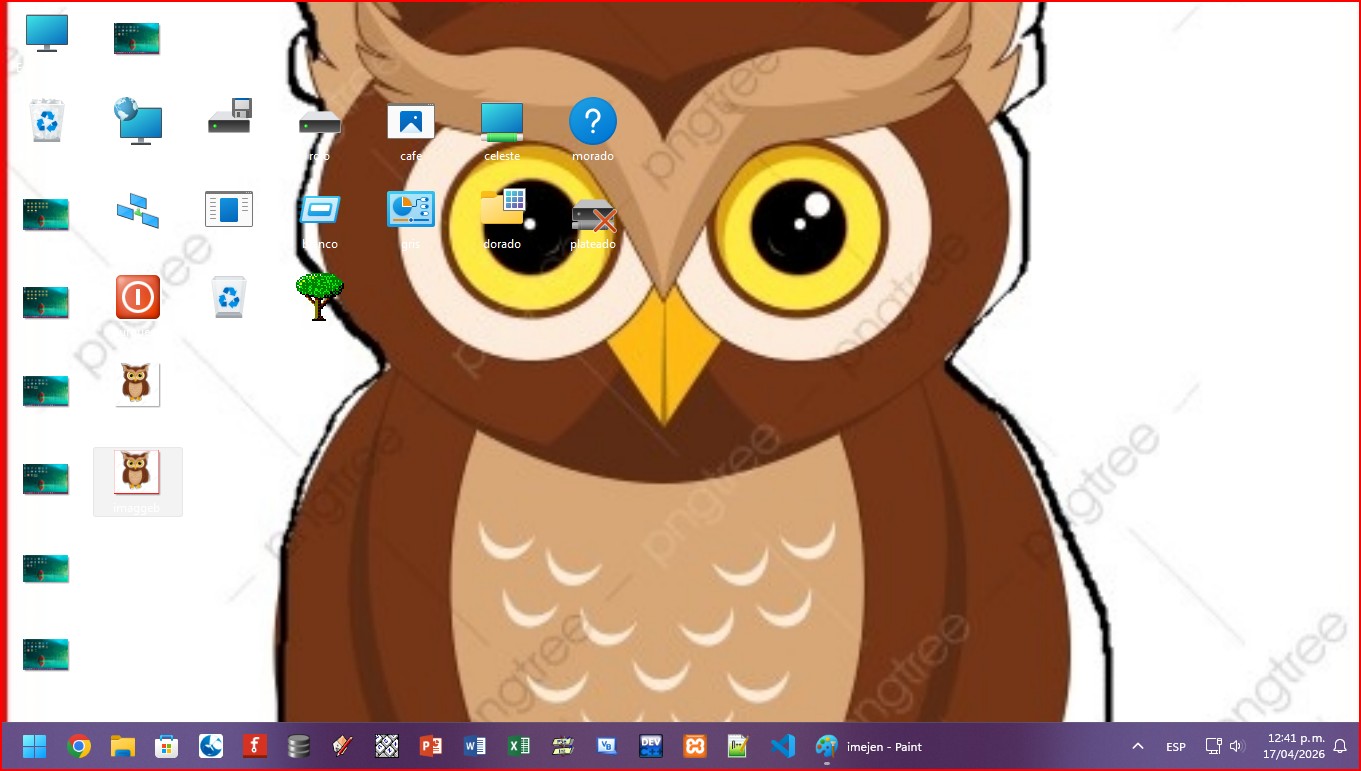The image size is (1361, 771).
Task: Expand the hidden system tray icons chevron
Action: pos(1137,747)
